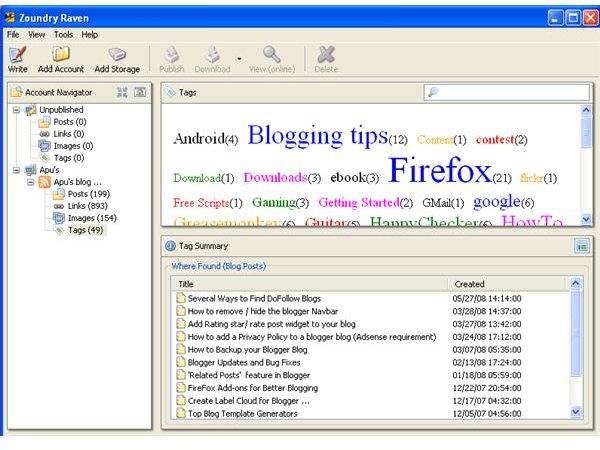Click the tag search input field

click(507, 92)
